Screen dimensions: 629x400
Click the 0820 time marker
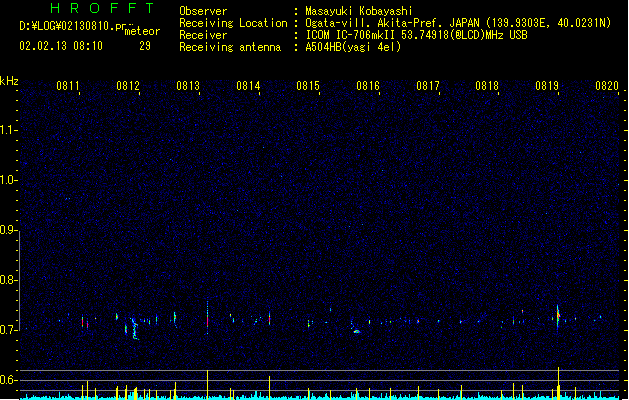[x=607, y=86]
